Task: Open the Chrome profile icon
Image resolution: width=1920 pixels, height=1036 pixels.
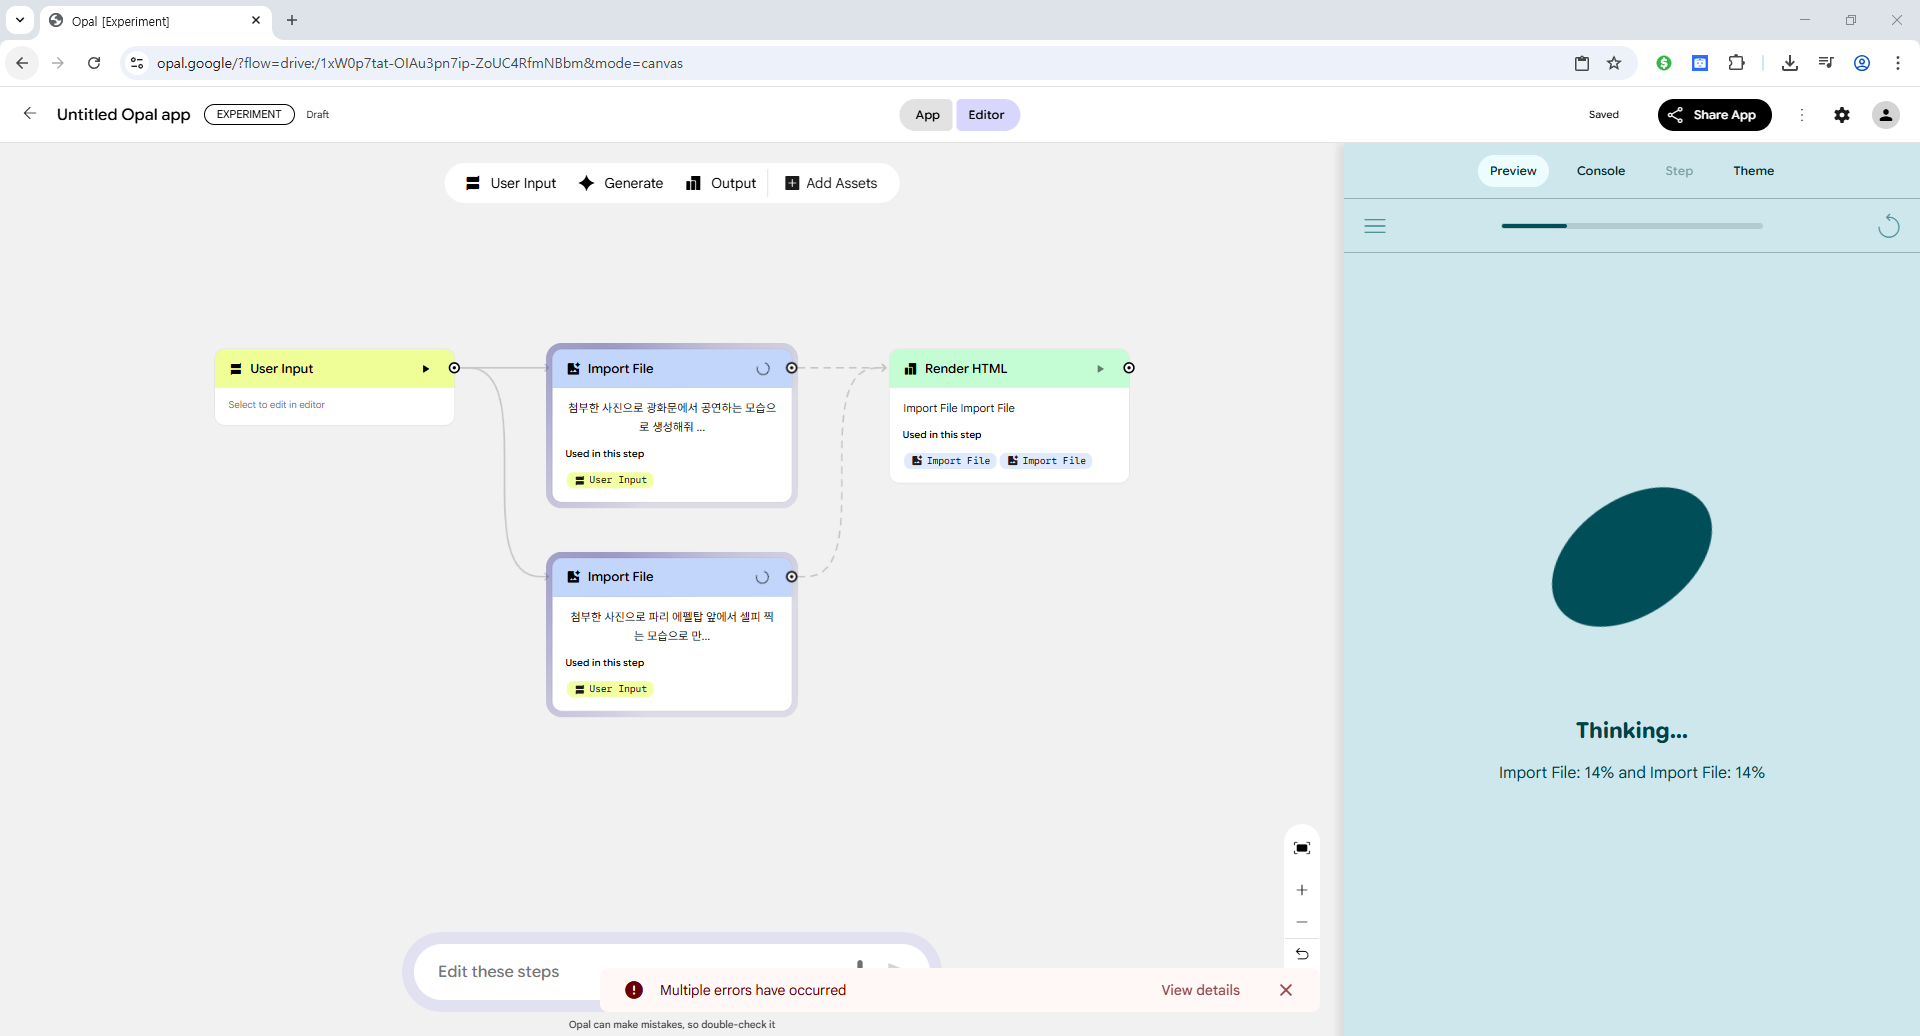Action: point(1862,63)
